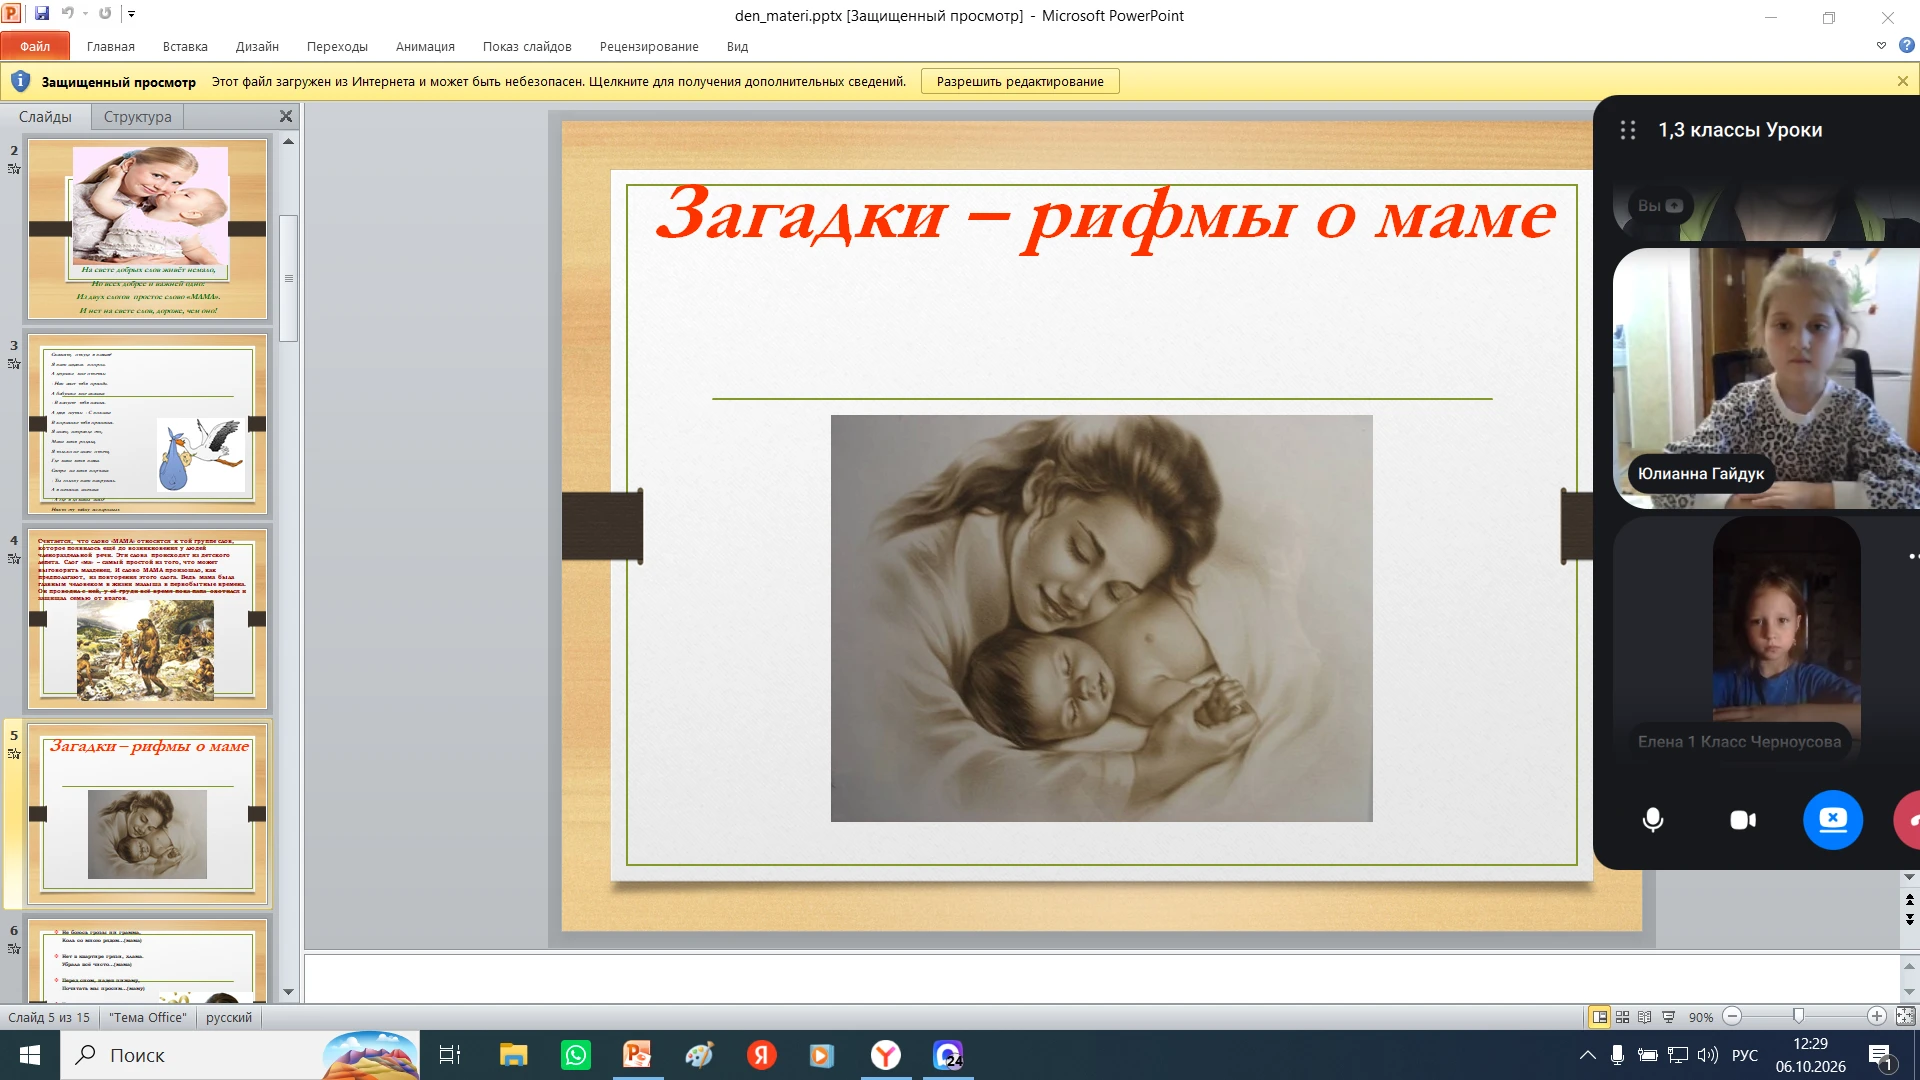Open the PowerPoint Help icon
1920x1080 pixels.
(x=1906, y=46)
